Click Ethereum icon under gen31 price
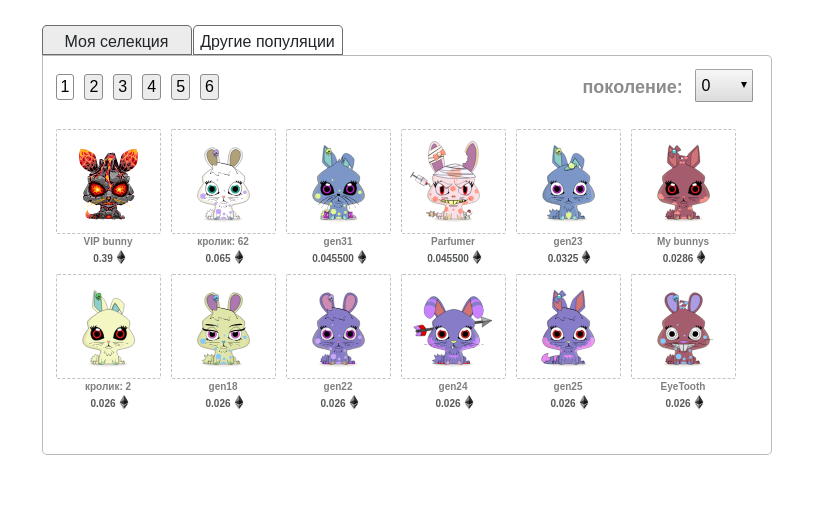Image resolution: width=833 pixels, height=522 pixels. (362, 258)
